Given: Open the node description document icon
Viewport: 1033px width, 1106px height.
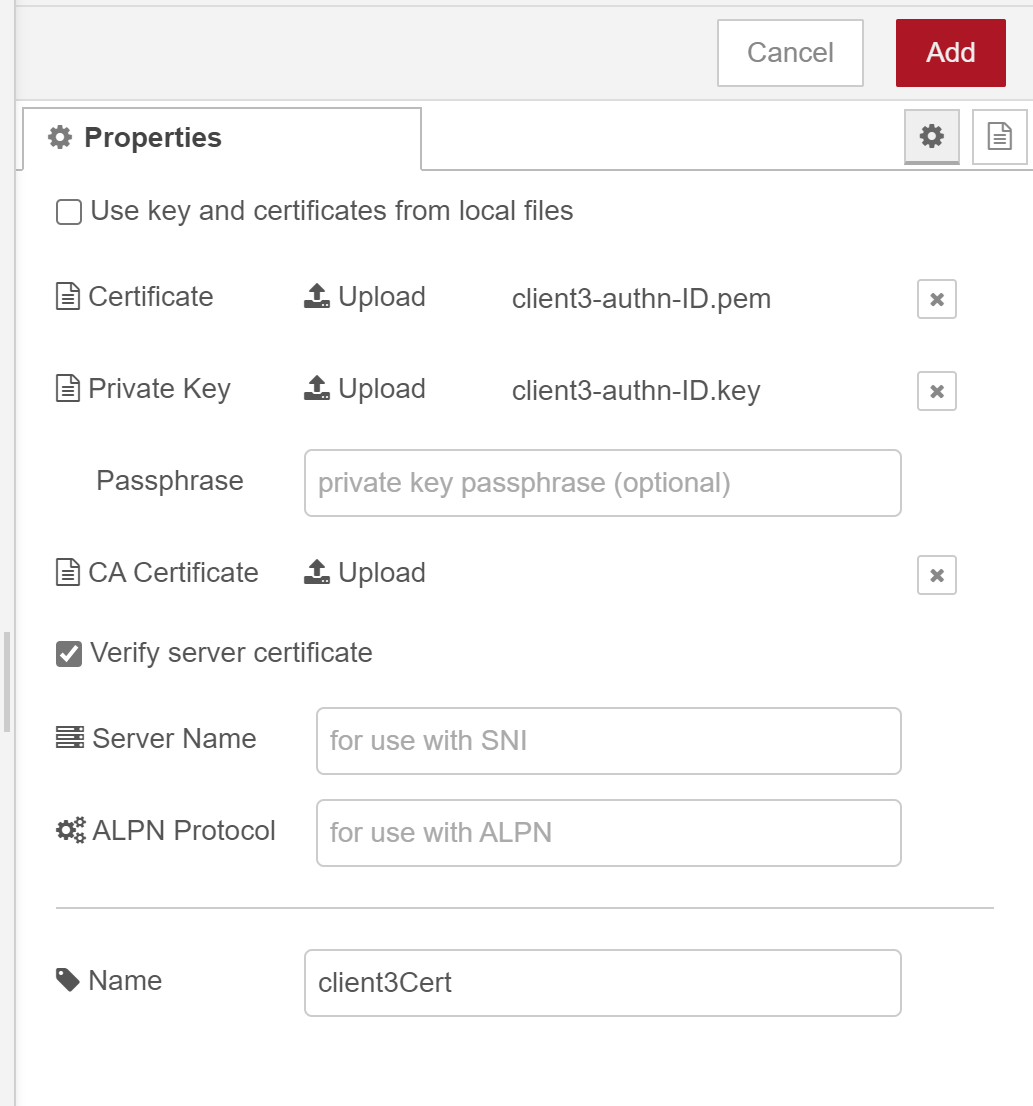Looking at the screenshot, I should coord(999,137).
